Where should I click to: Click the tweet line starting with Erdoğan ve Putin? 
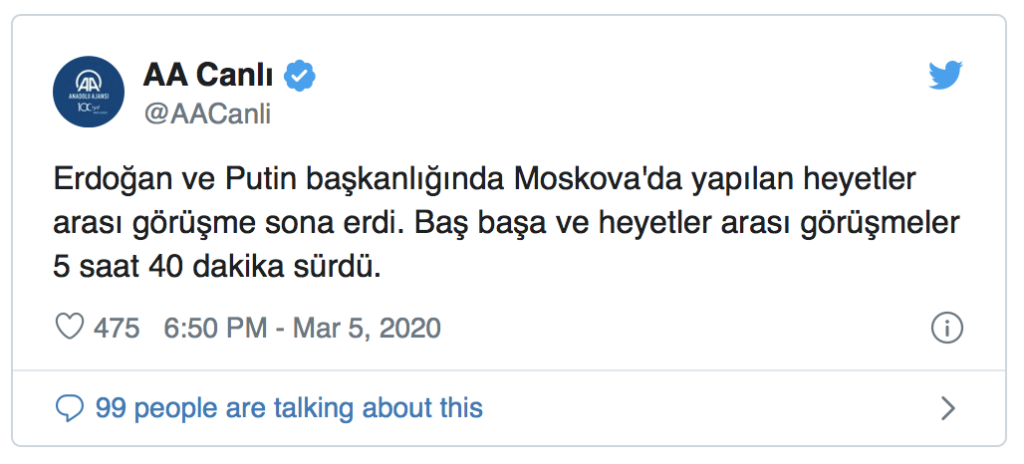485,180
